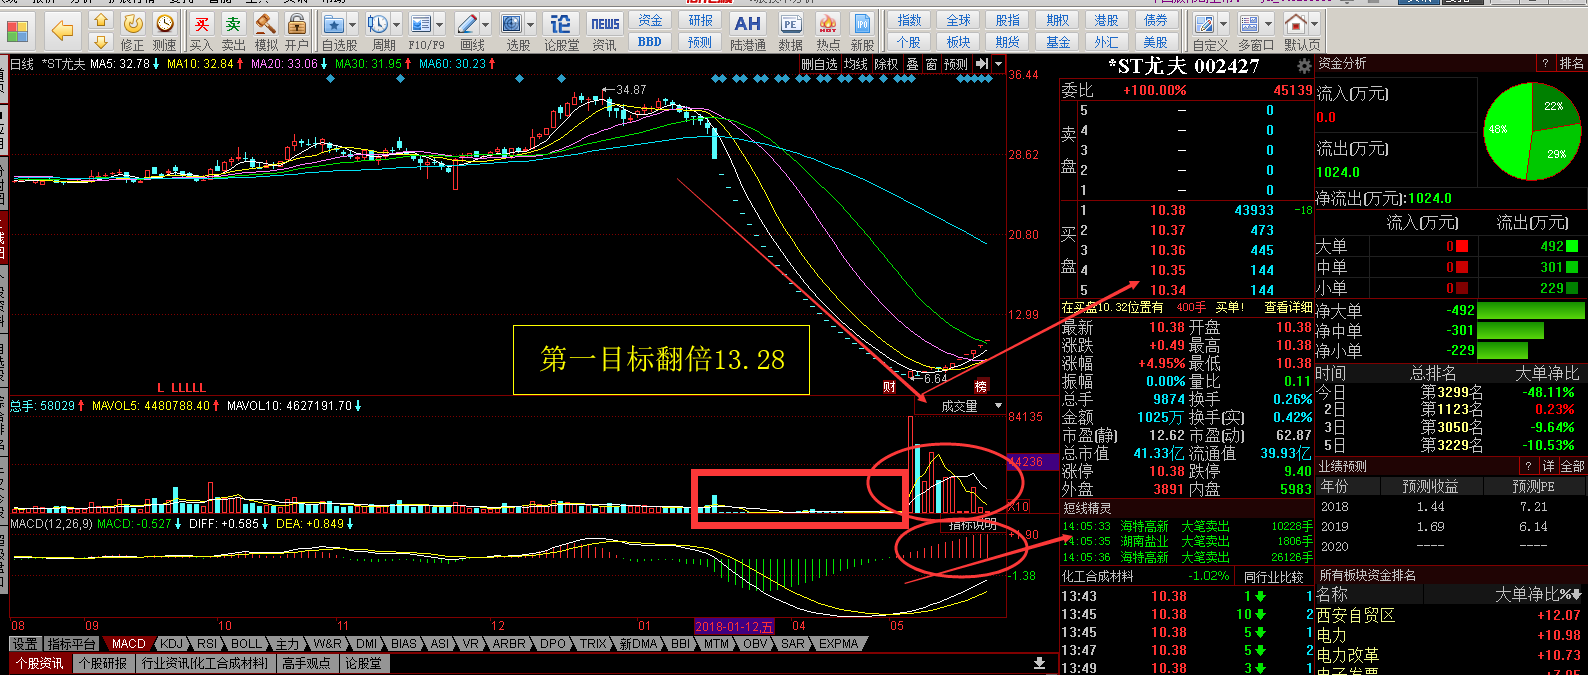
Task: Open the 修正 correction tool
Action: click(x=133, y=31)
